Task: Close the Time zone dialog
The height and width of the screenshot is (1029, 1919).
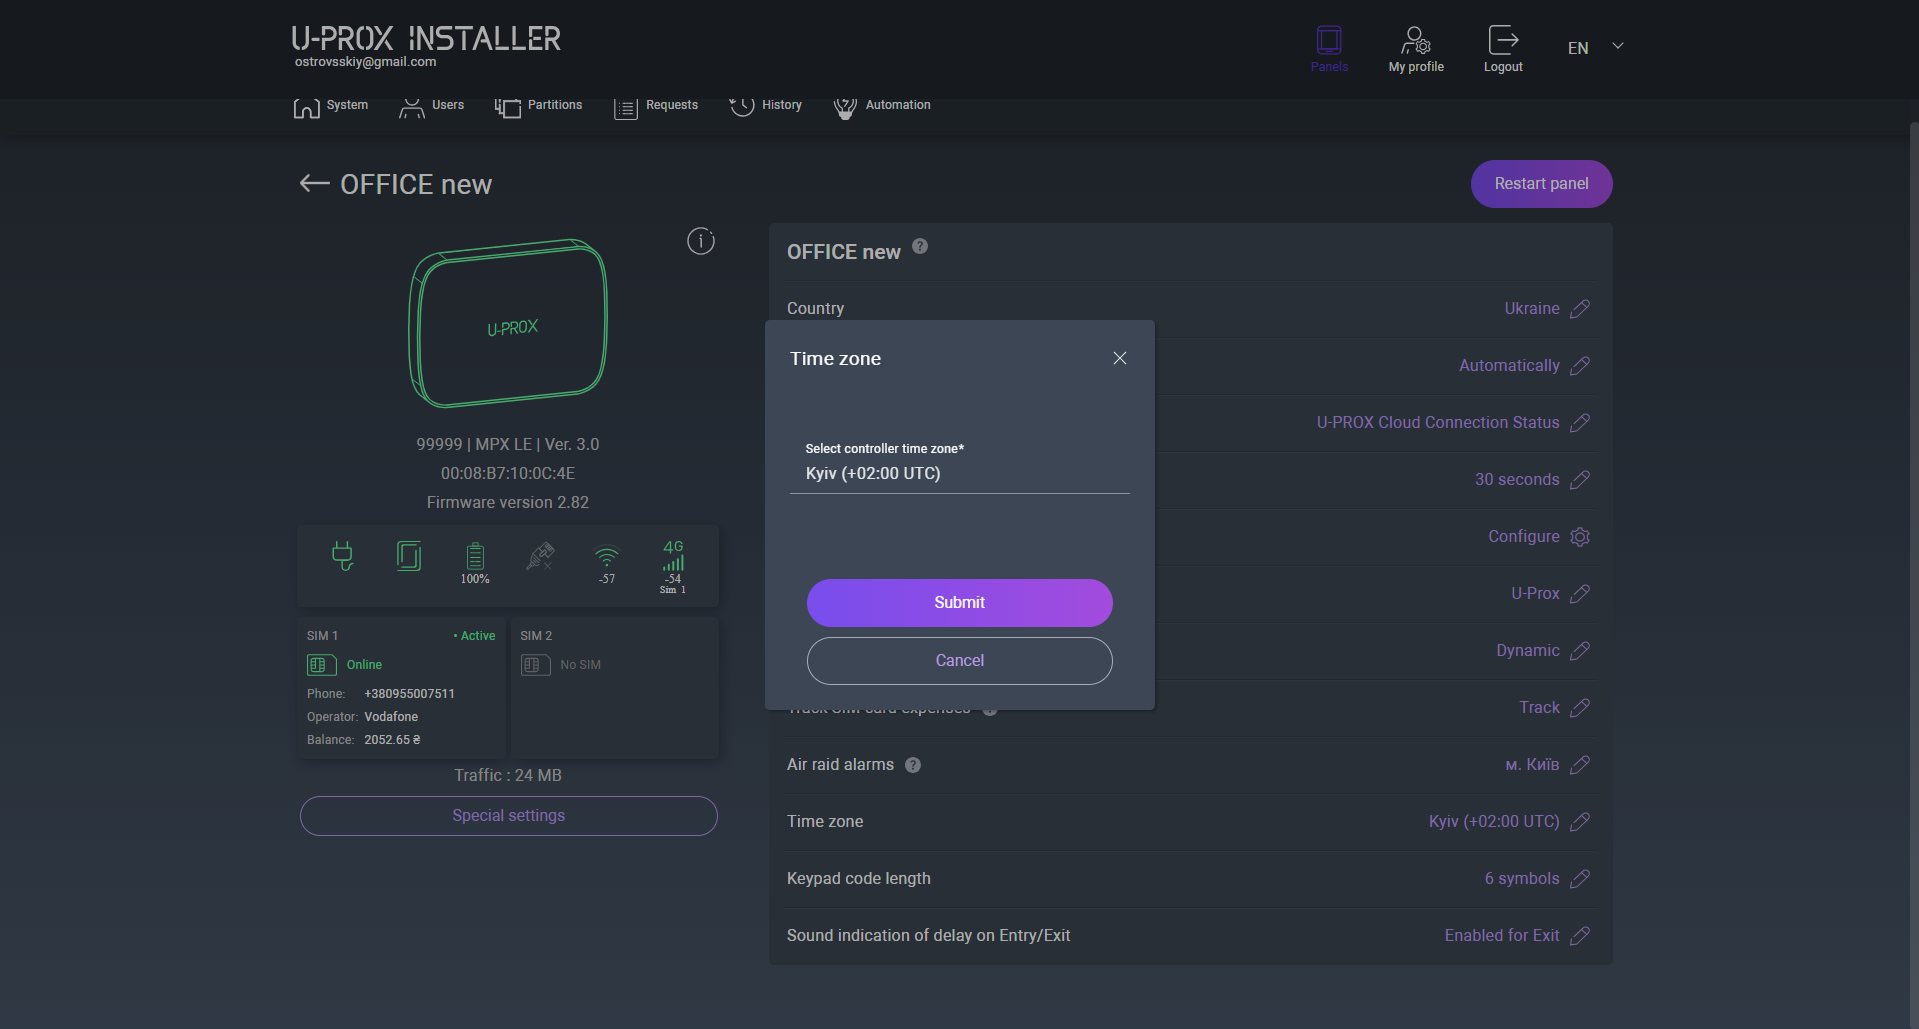Action: pyautogui.click(x=1120, y=358)
